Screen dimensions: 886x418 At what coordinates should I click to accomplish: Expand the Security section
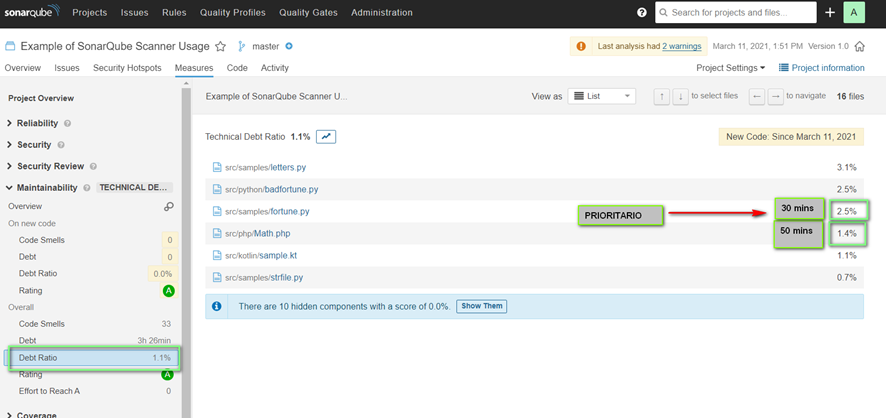34,145
